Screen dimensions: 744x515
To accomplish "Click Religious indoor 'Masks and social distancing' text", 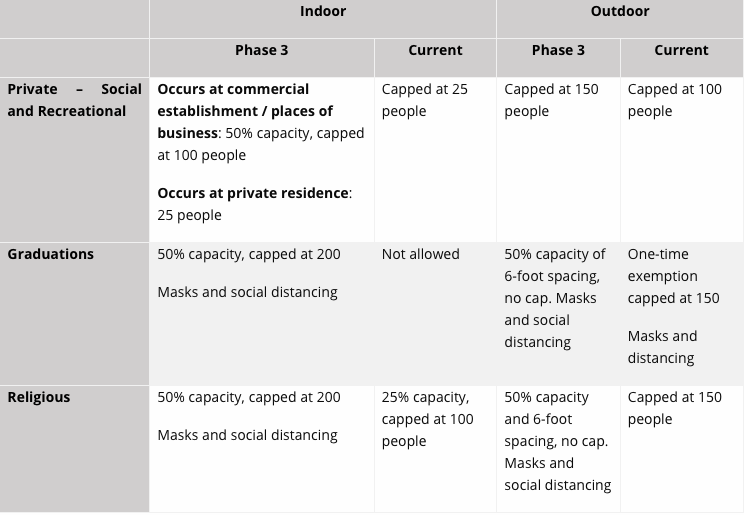I will 247,435.
